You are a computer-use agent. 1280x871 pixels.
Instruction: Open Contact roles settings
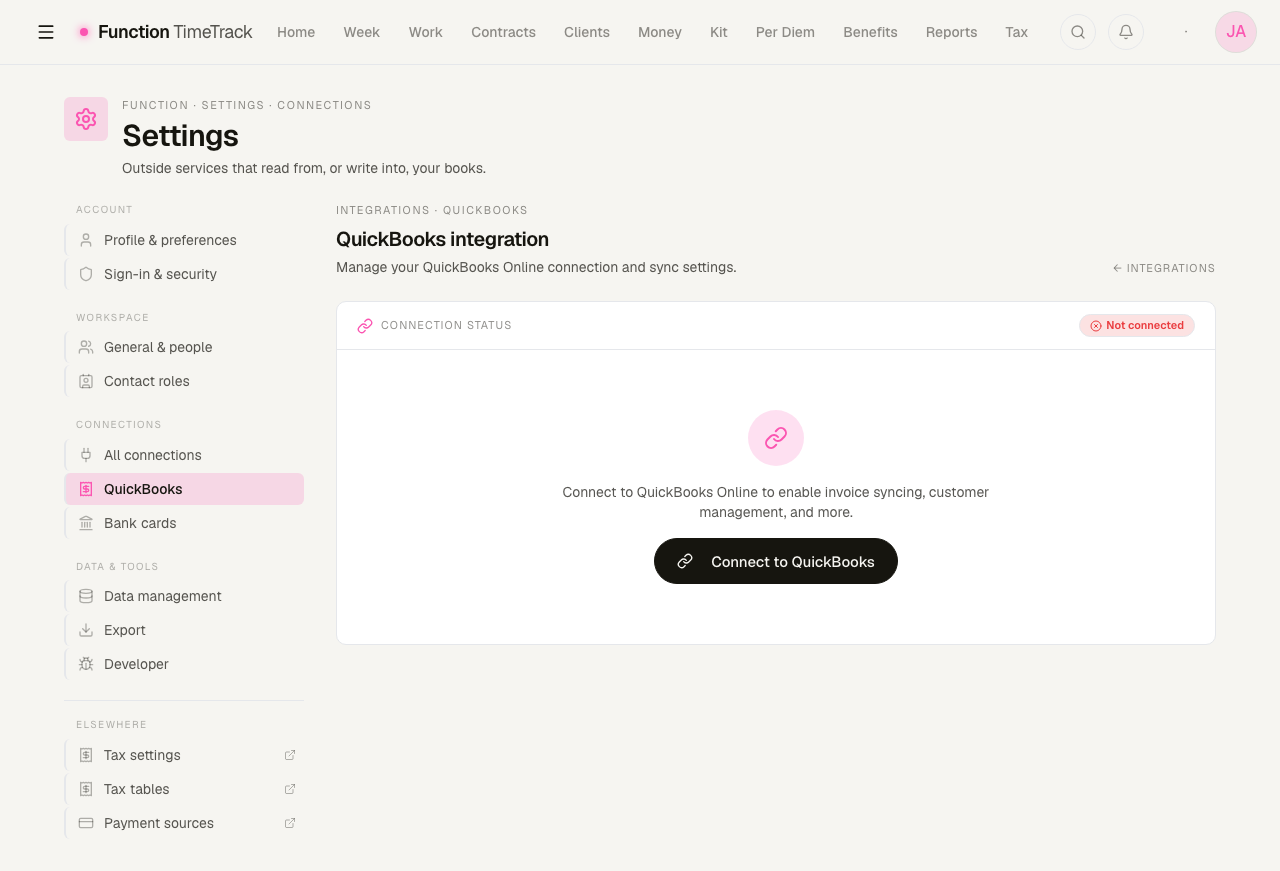pyautogui.click(x=184, y=381)
